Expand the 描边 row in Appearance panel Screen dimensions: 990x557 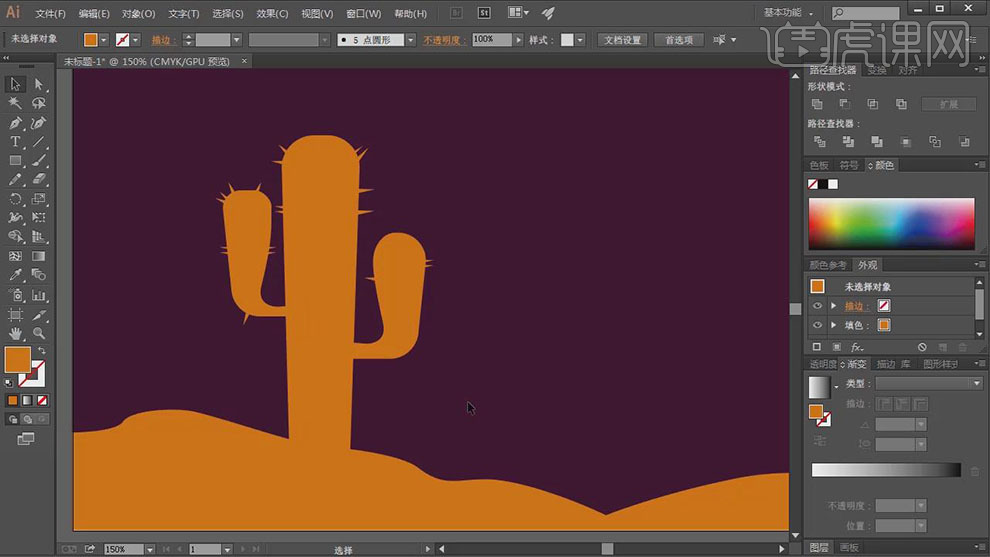point(833,306)
